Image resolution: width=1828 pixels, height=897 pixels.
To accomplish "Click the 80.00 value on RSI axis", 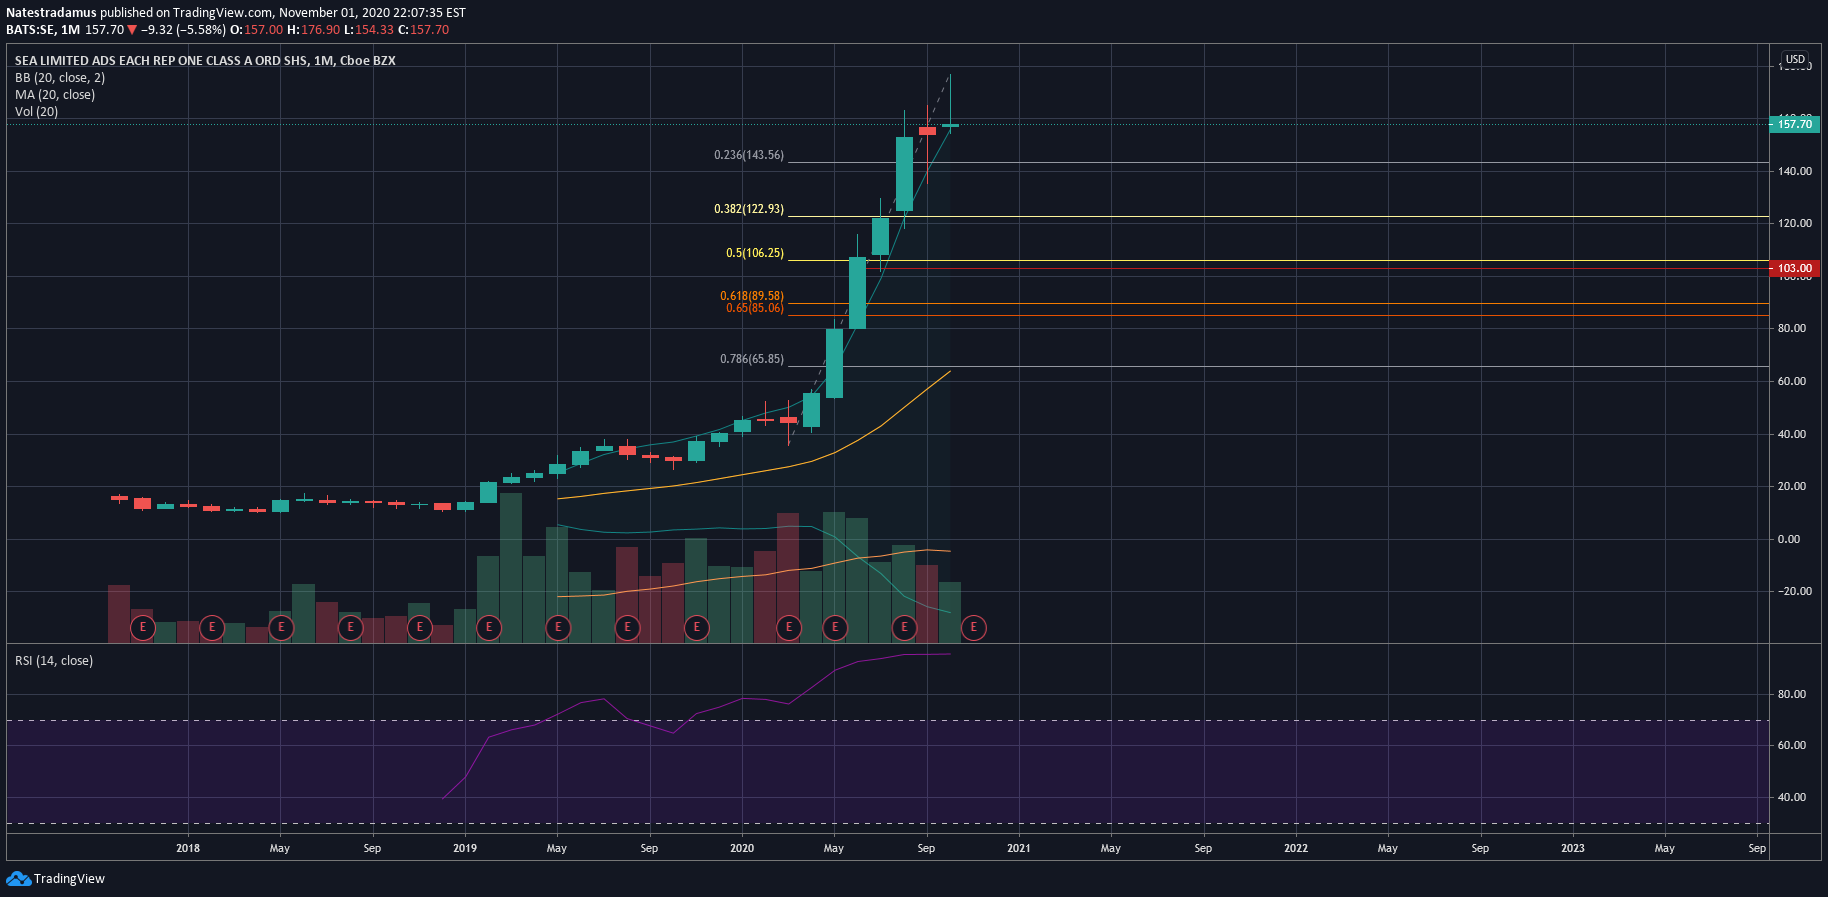I will coord(1791,694).
